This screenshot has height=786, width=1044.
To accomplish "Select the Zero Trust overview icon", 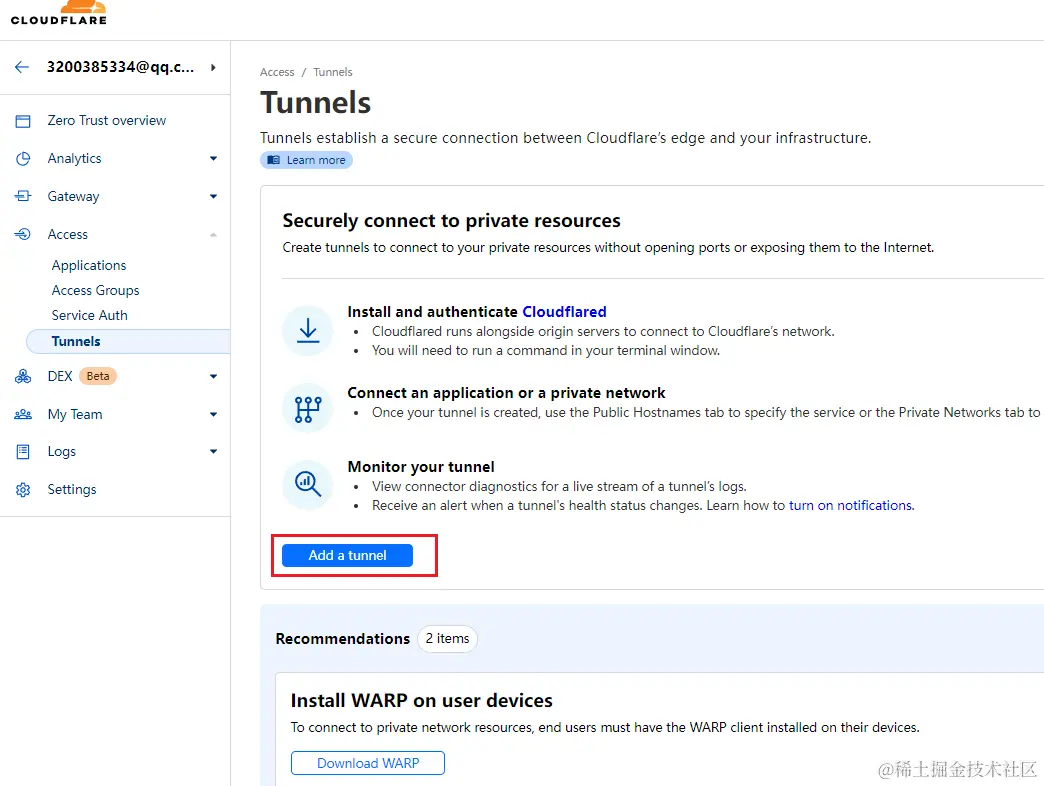I will pyautogui.click(x=22, y=120).
